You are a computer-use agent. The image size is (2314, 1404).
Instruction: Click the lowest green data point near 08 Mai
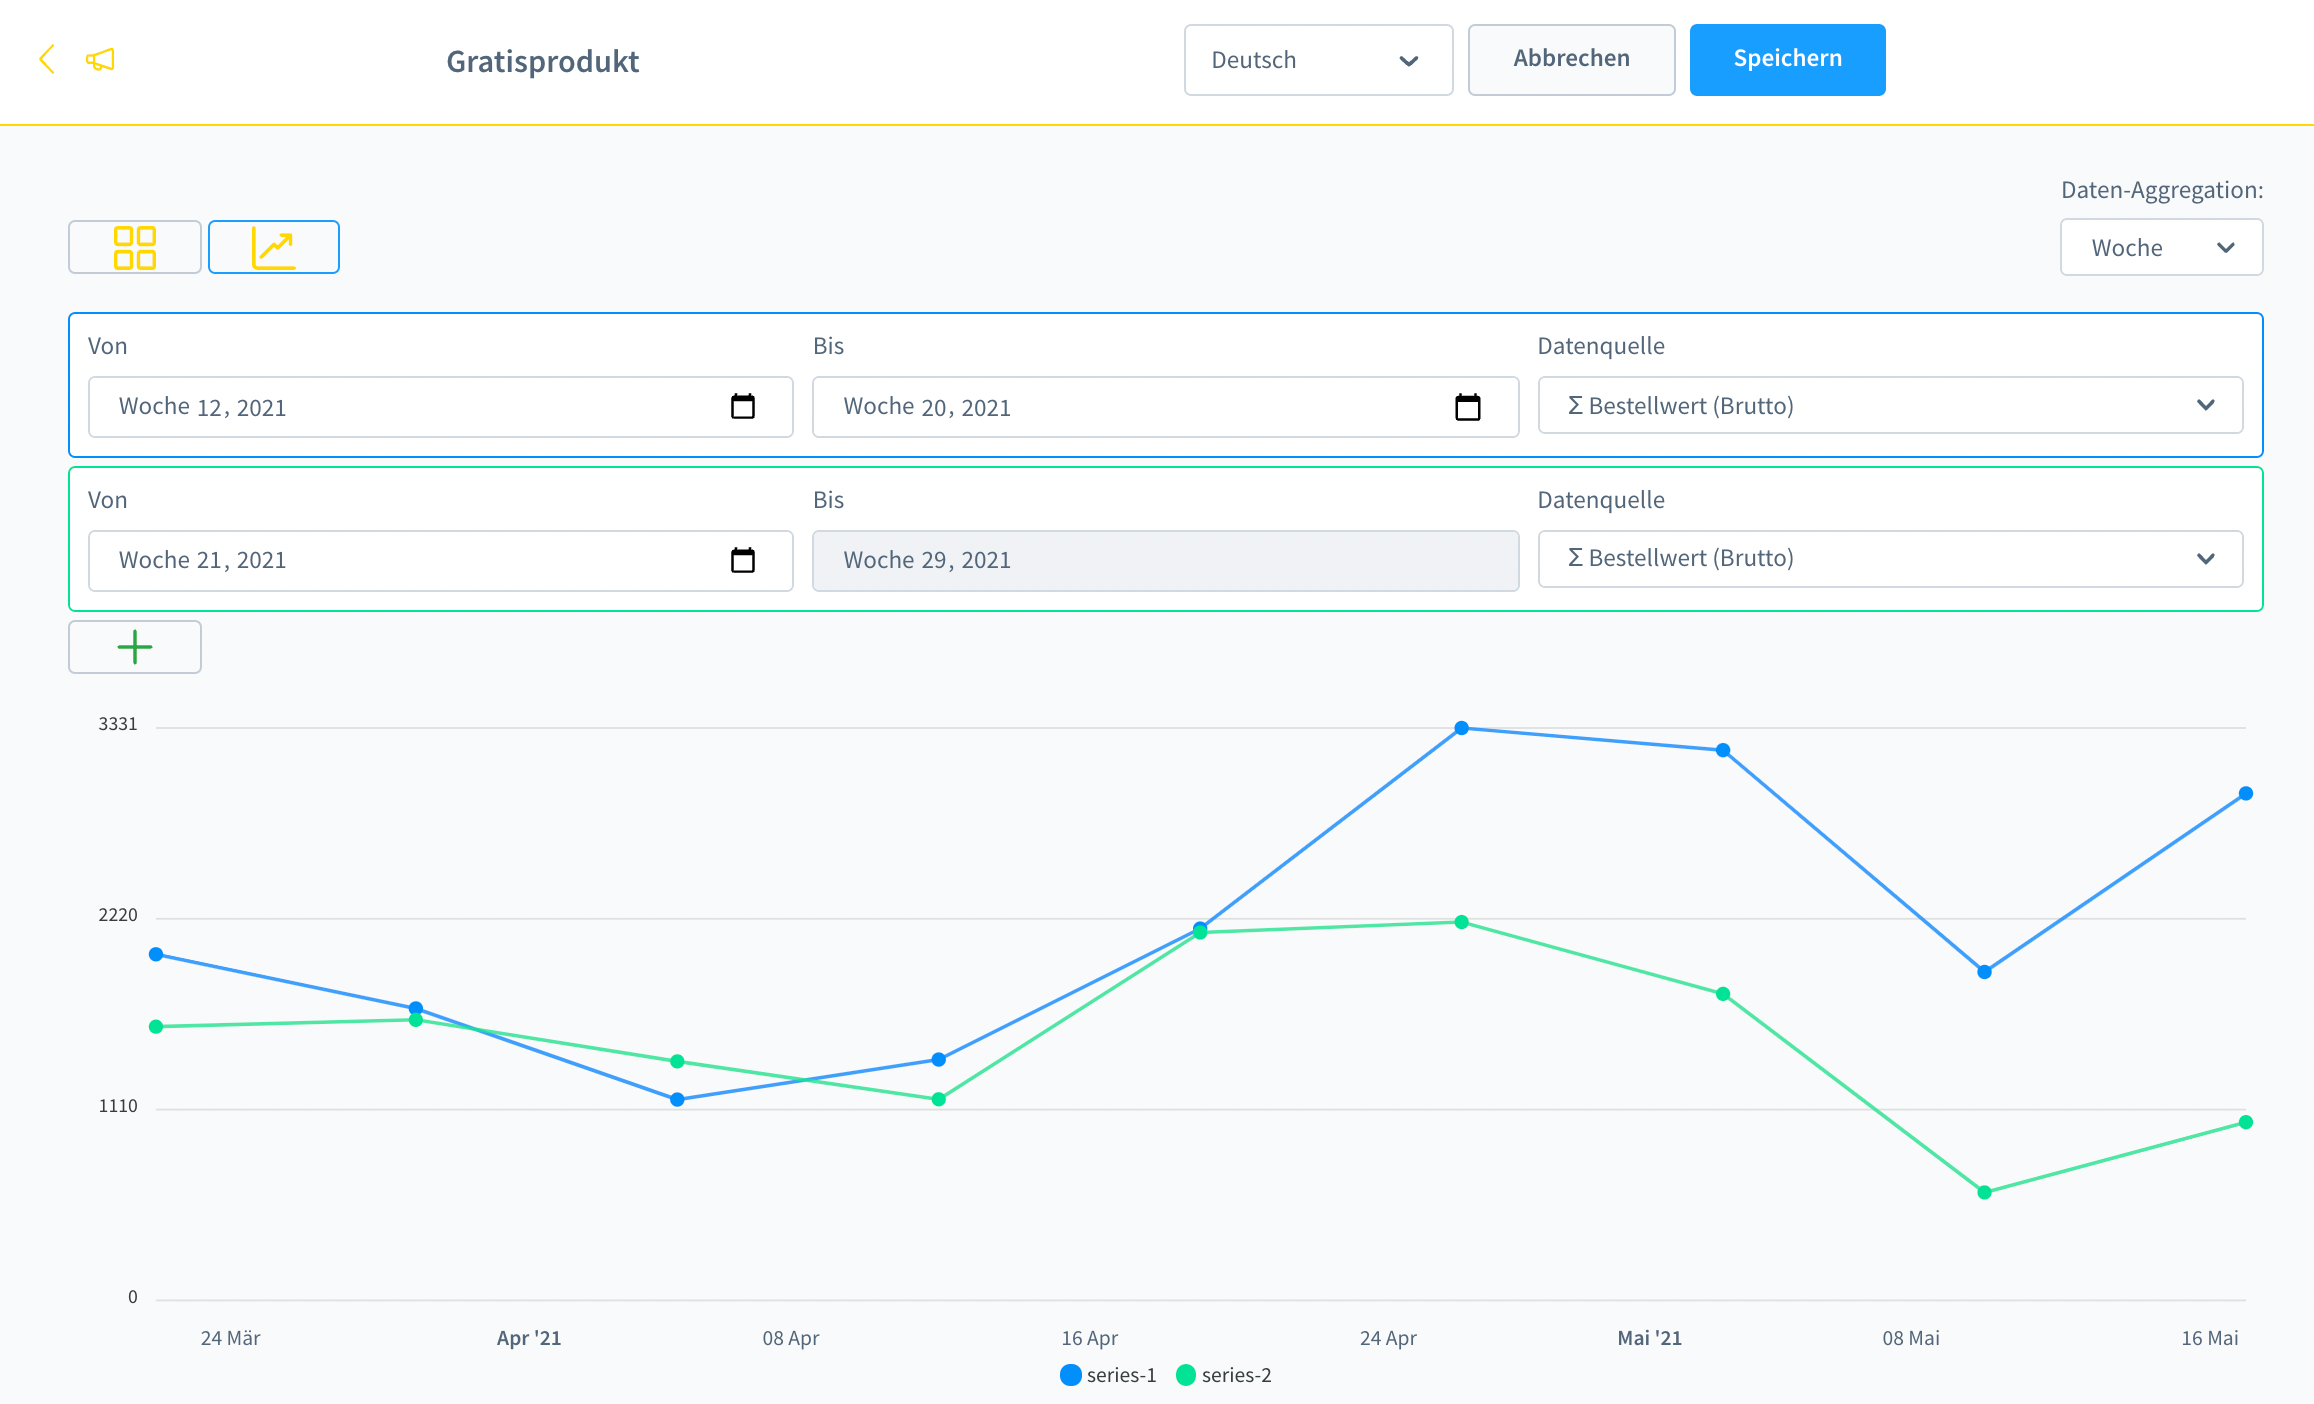[x=1985, y=1192]
